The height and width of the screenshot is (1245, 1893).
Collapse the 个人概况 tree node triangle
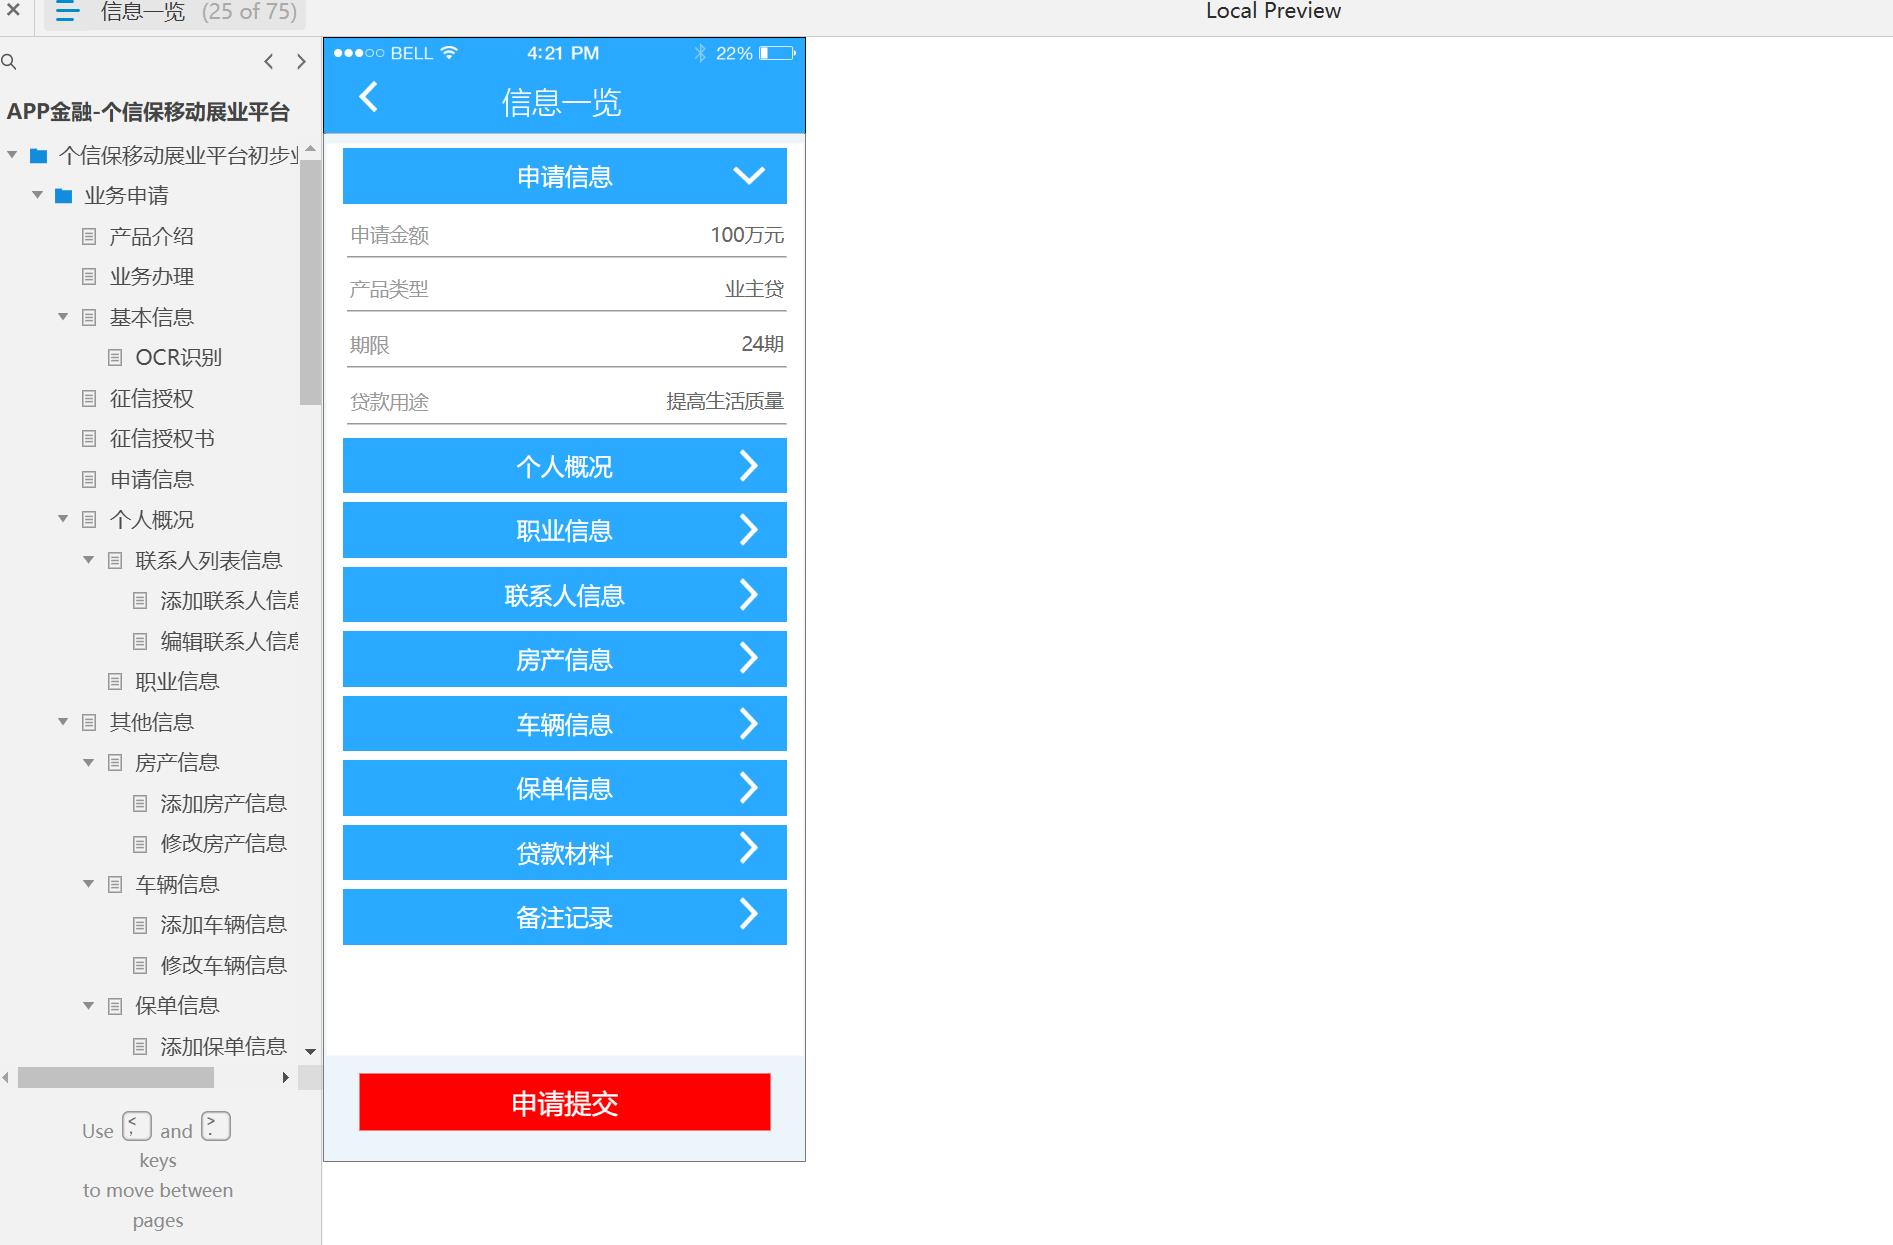point(63,519)
